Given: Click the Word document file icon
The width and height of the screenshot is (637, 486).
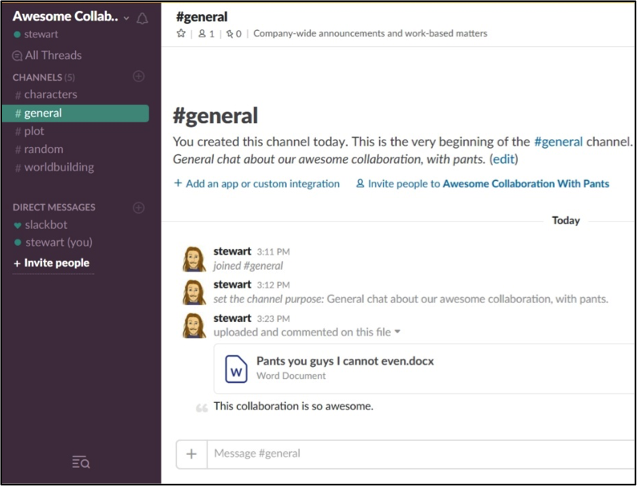Looking at the screenshot, I should pyautogui.click(x=238, y=368).
